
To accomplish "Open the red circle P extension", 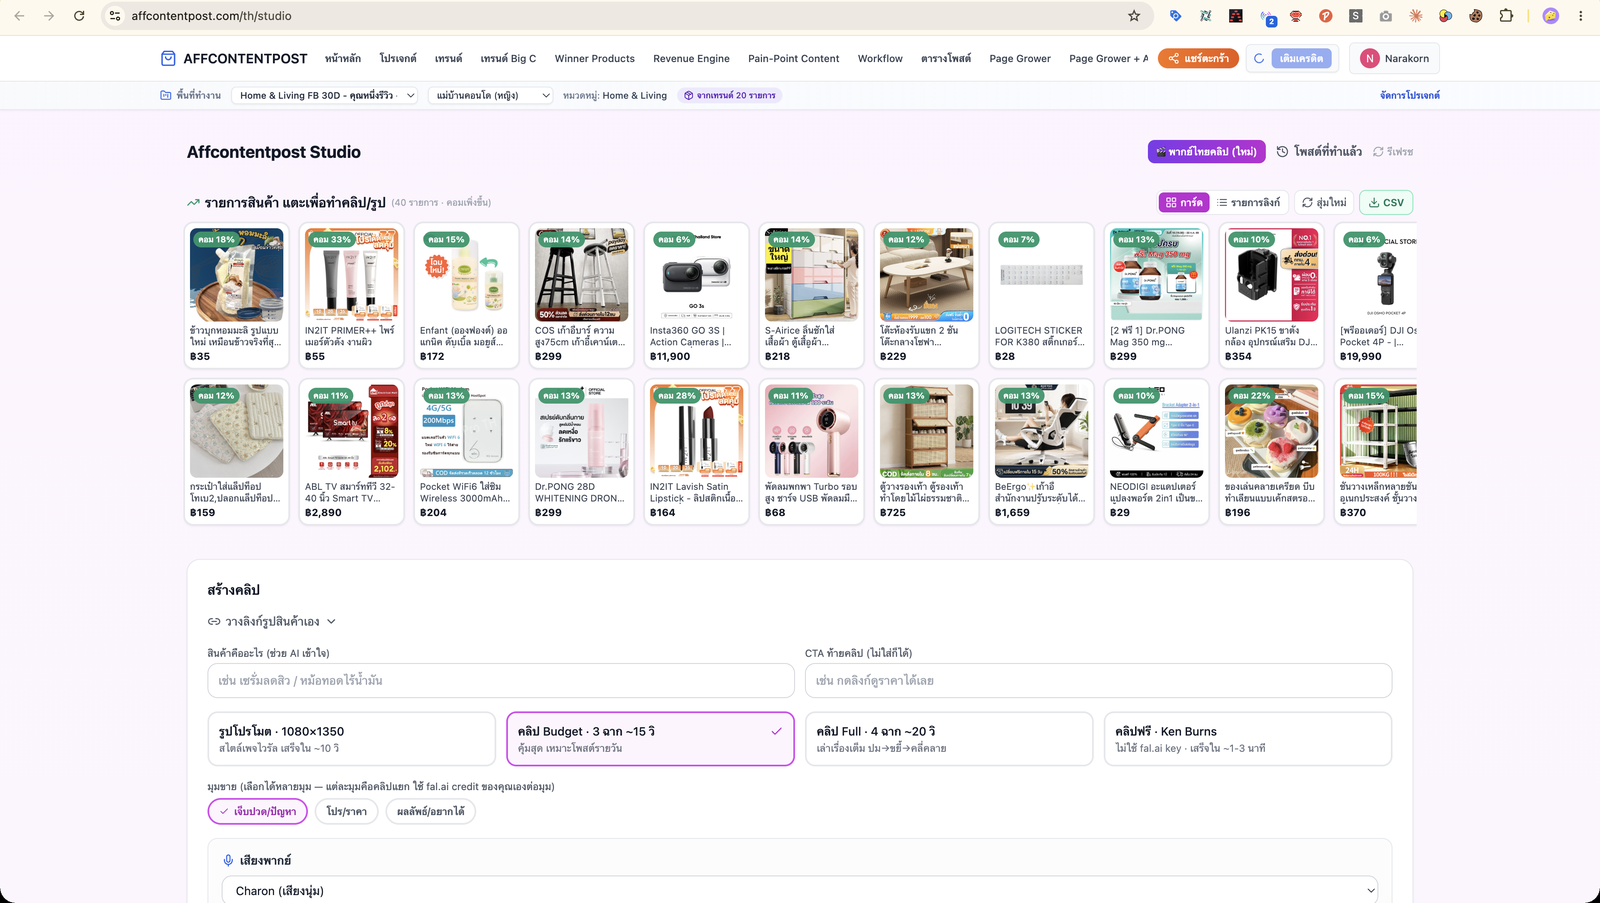I will (x=1326, y=16).
